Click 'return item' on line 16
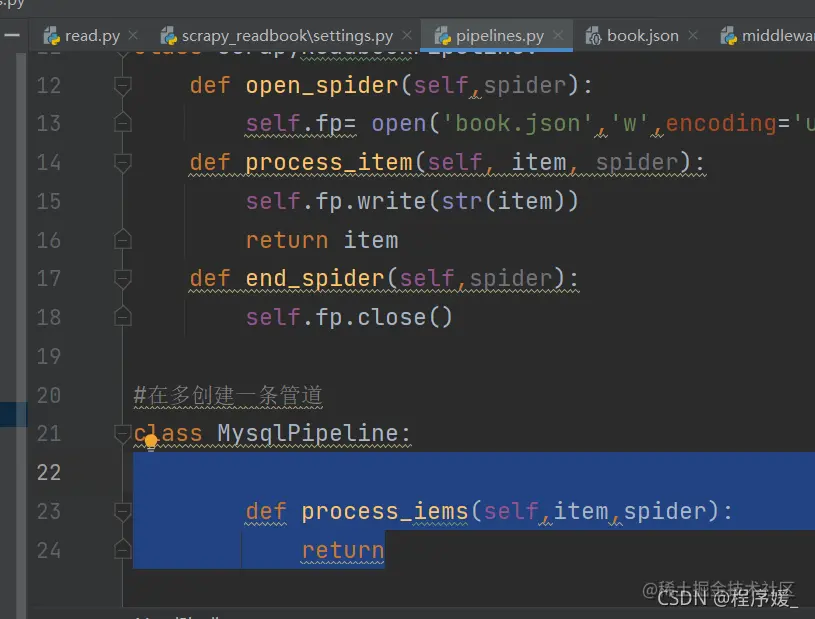Image resolution: width=815 pixels, height=619 pixels. pos(322,241)
